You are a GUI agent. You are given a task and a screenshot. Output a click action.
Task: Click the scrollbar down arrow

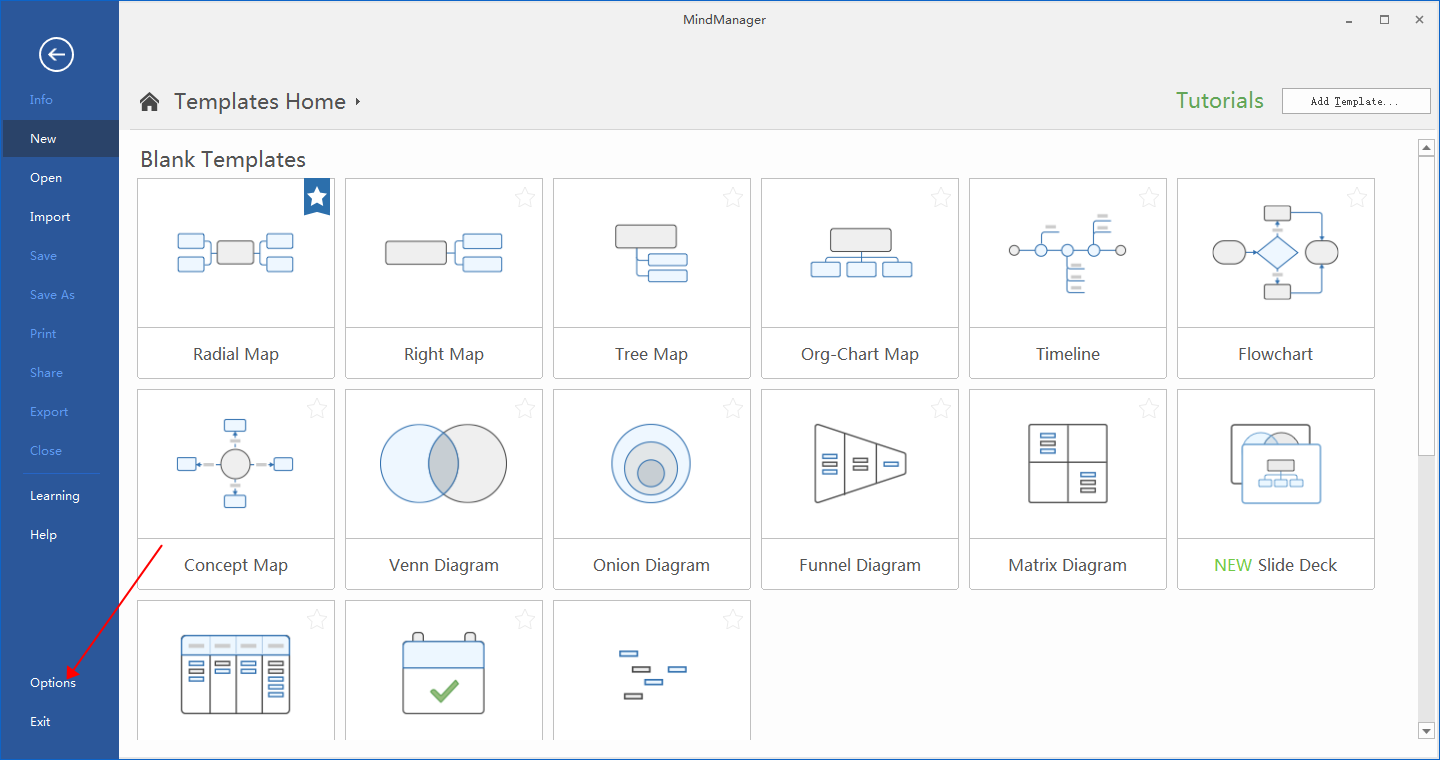1427,730
